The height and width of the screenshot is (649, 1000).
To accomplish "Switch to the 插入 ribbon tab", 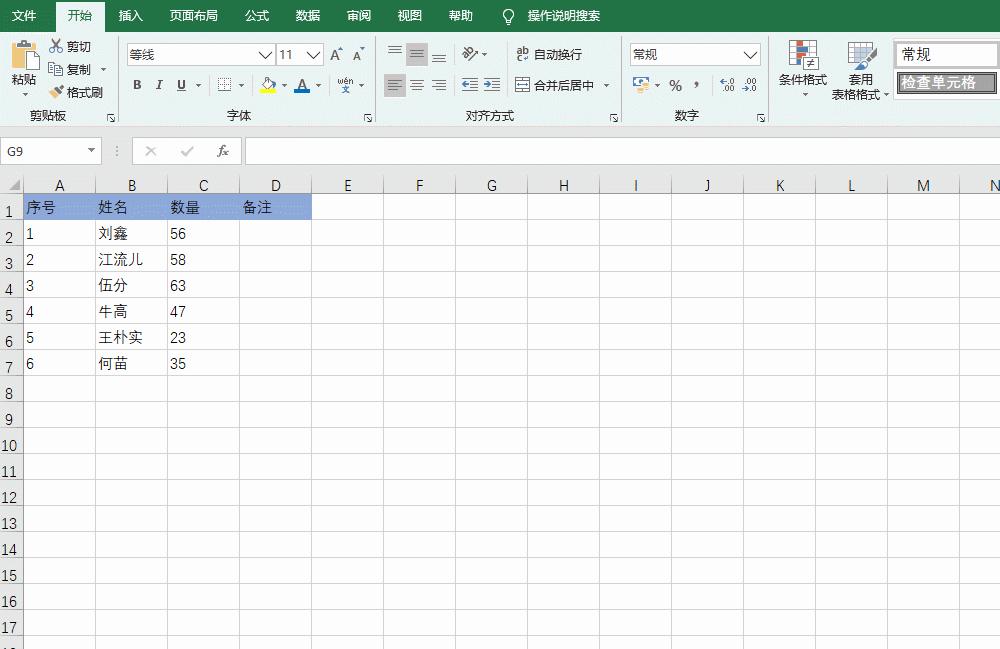I will point(130,16).
